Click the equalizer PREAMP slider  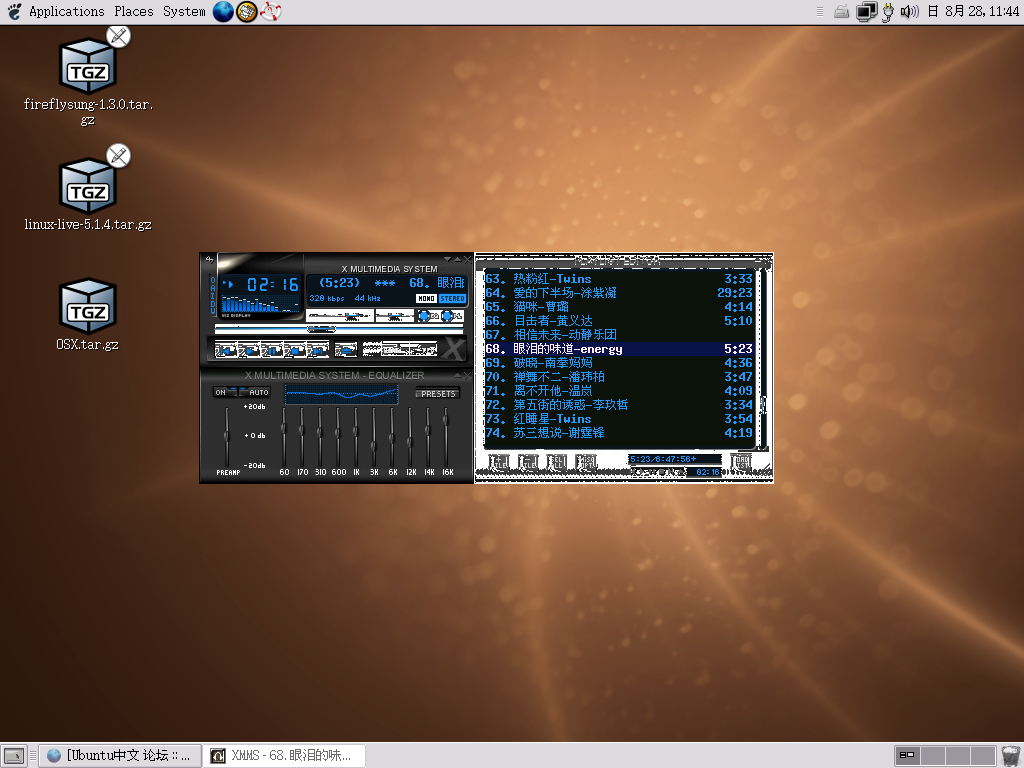pyautogui.click(x=227, y=436)
